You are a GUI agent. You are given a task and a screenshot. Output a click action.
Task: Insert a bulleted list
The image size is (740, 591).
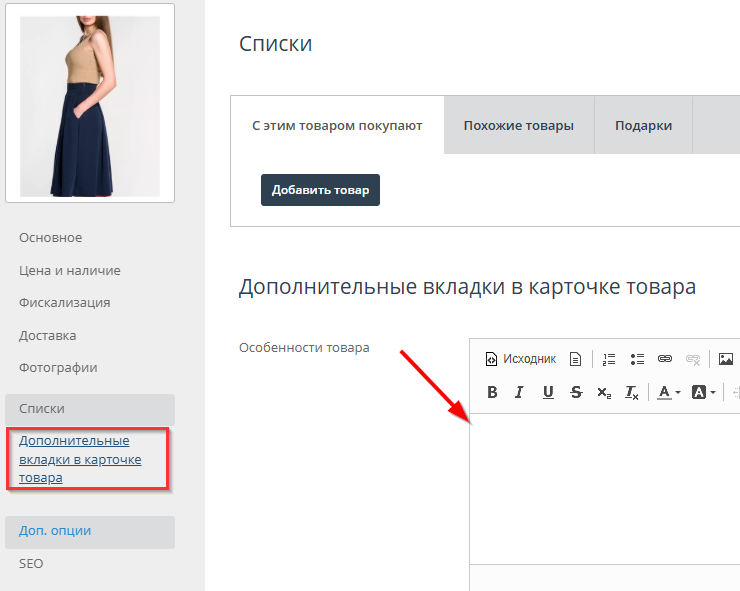click(x=637, y=359)
